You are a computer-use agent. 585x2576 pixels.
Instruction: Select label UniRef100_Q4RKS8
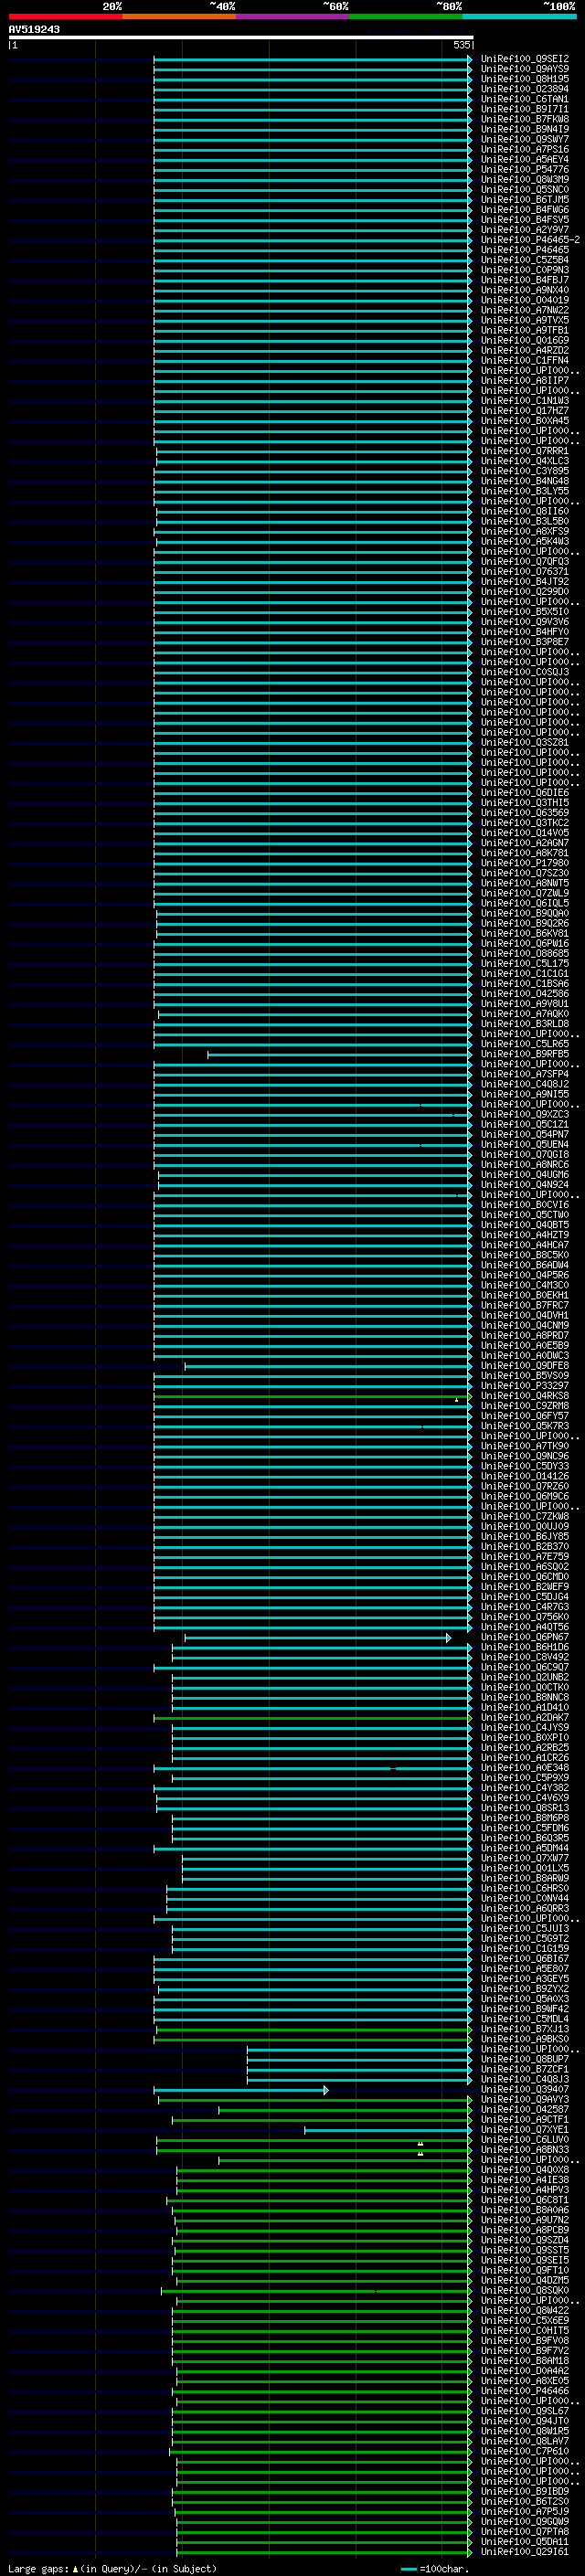tap(525, 1395)
